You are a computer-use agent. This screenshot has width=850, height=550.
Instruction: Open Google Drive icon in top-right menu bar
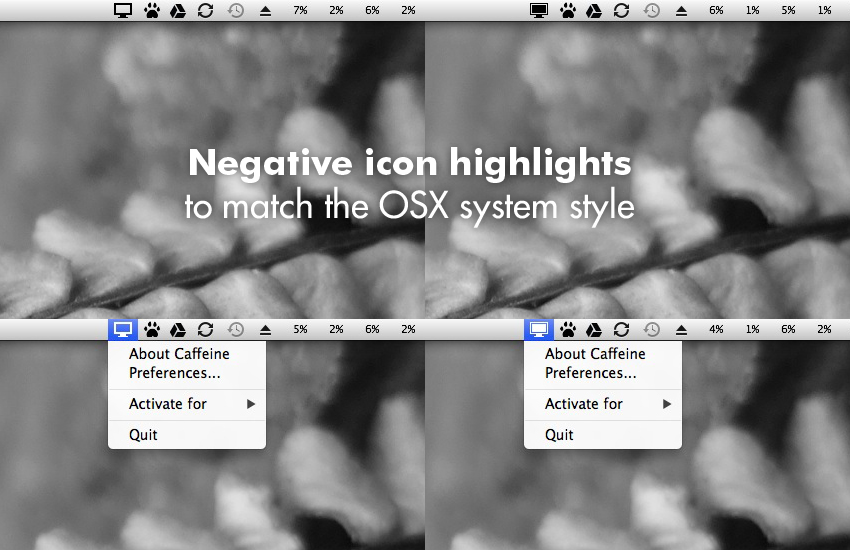tap(594, 11)
